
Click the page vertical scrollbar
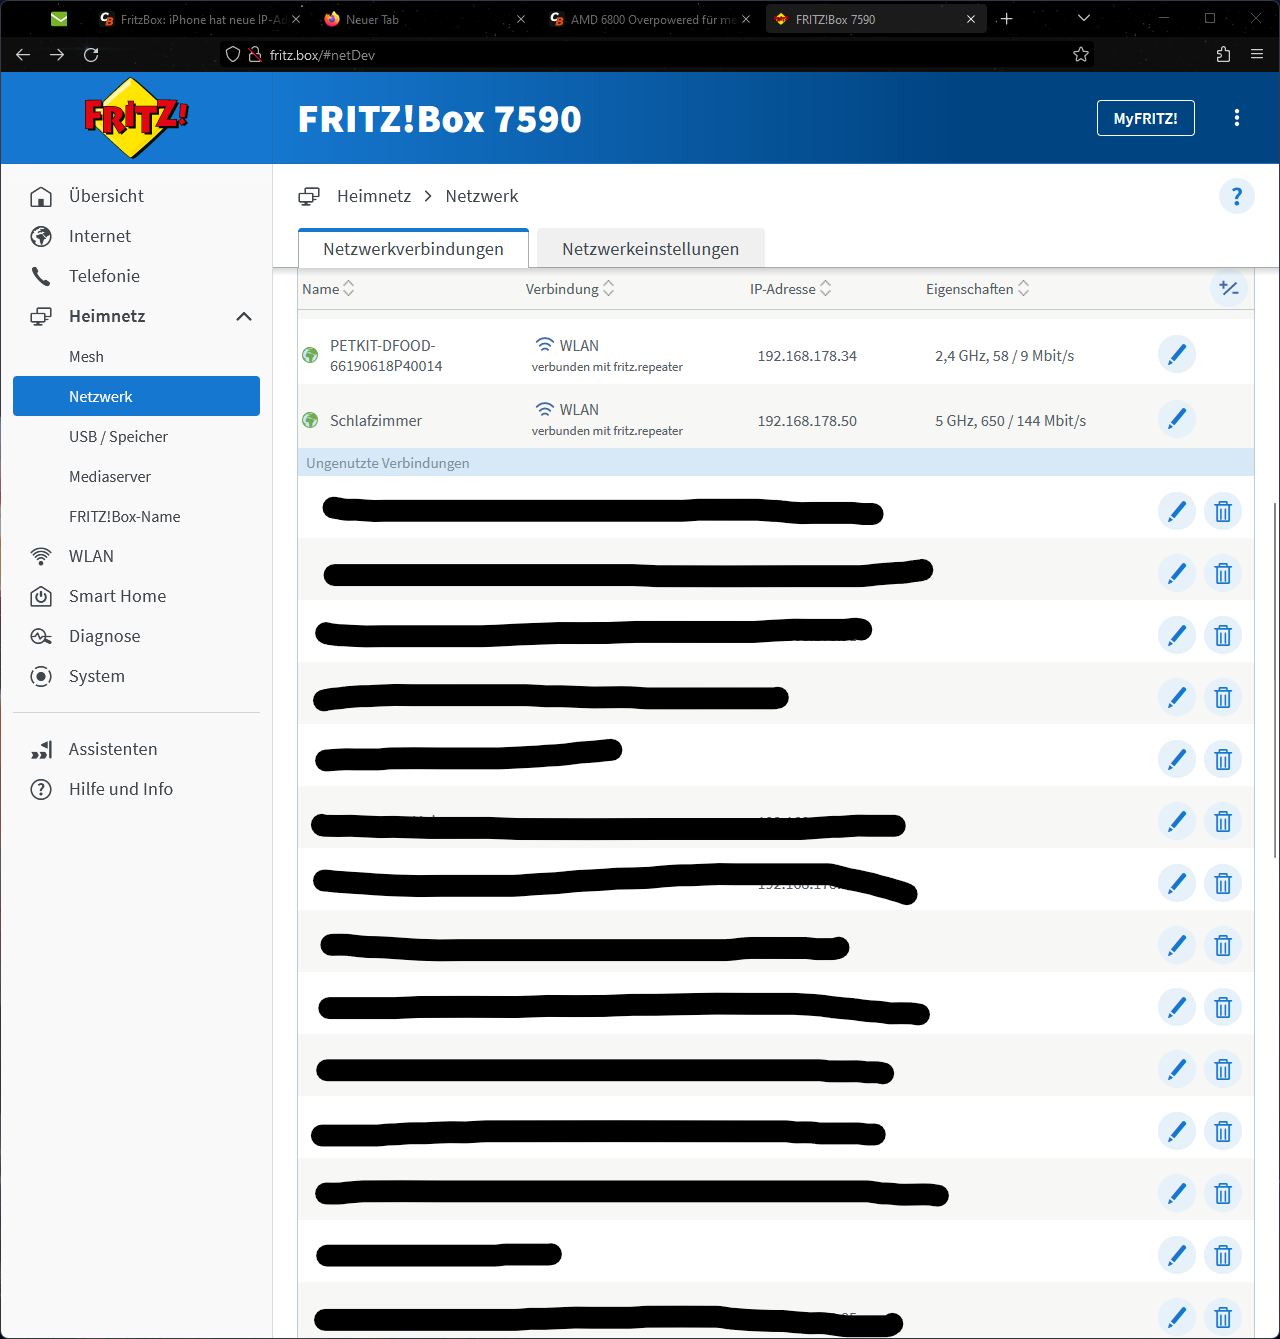pyautogui.click(x=1275, y=680)
